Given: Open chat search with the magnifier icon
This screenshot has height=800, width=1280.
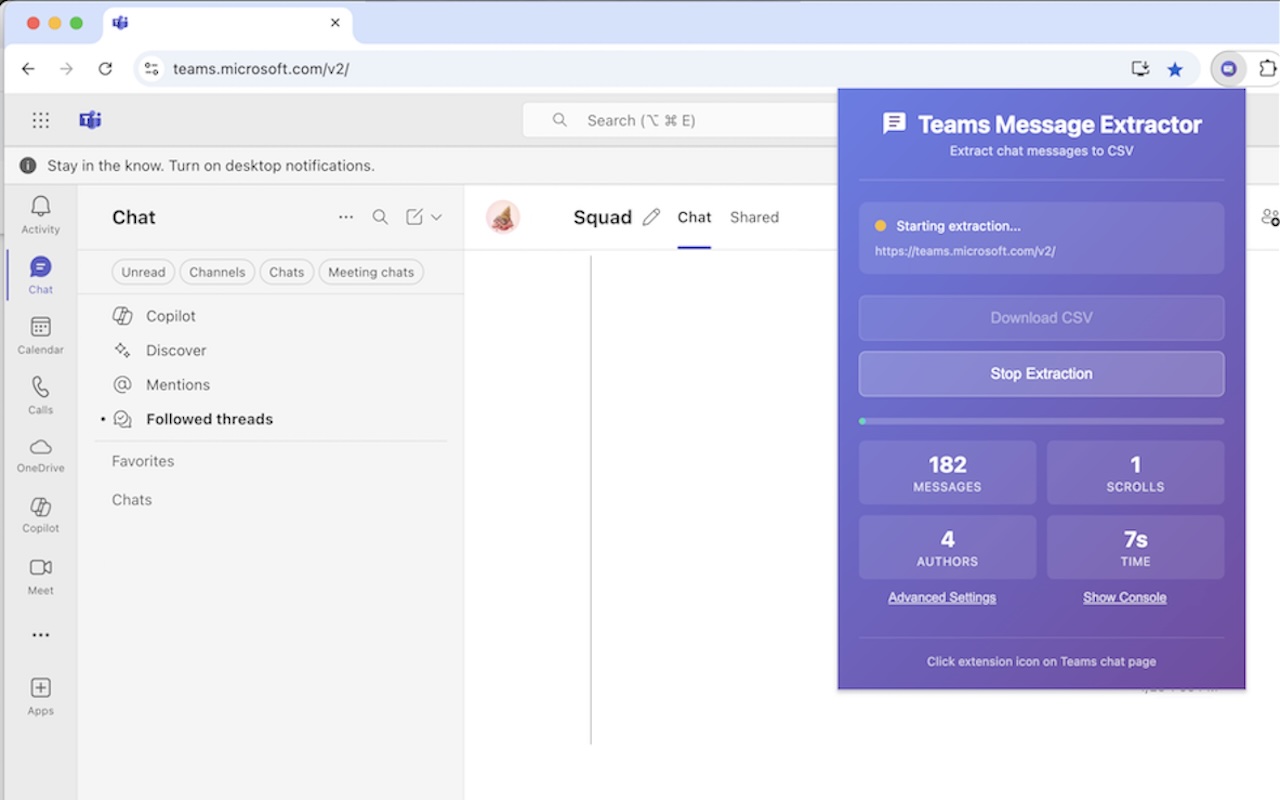Looking at the screenshot, I should pyautogui.click(x=380, y=216).
